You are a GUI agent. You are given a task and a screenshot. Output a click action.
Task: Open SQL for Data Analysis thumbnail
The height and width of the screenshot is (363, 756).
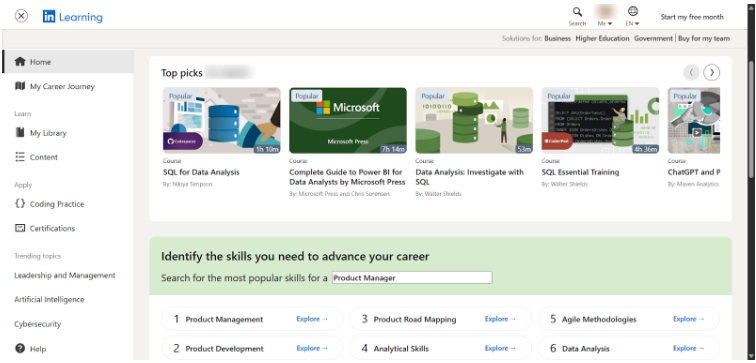point(222,121)
